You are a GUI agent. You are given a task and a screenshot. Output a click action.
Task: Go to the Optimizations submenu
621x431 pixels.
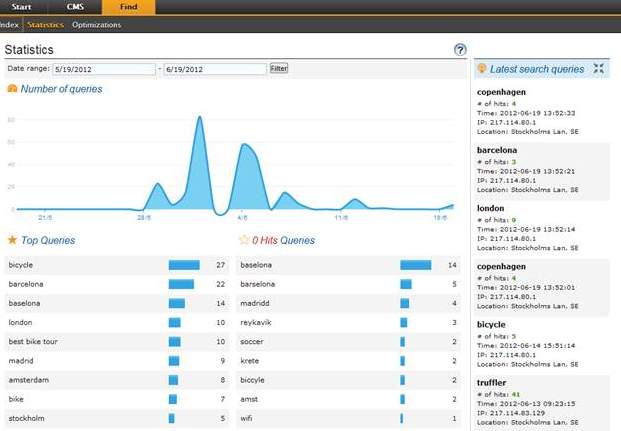tap(96, 24)
